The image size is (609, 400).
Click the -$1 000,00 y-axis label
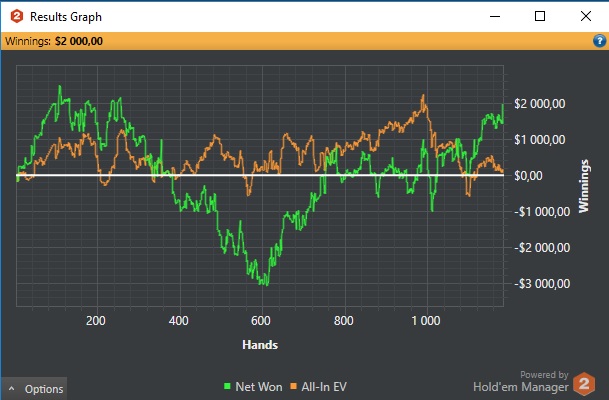tap(542, 212)
